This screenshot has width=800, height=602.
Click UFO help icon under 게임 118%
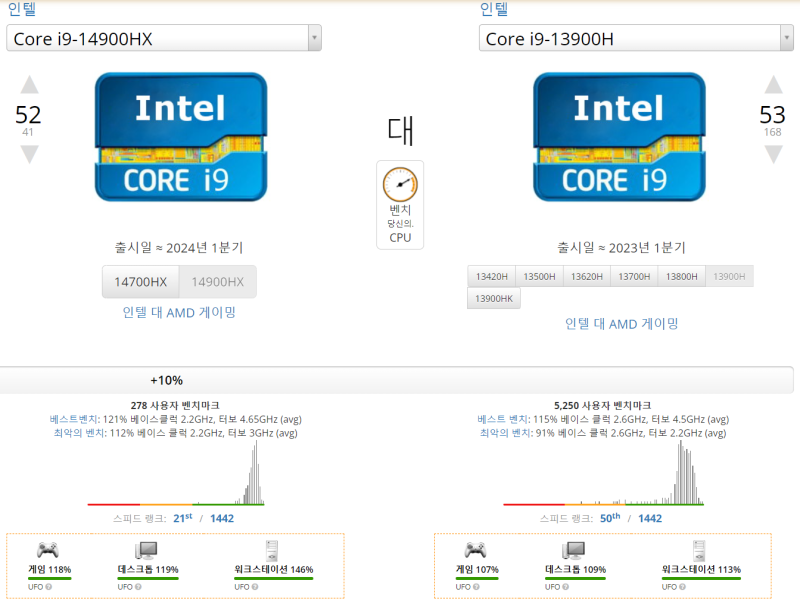[x=48, y=587]
